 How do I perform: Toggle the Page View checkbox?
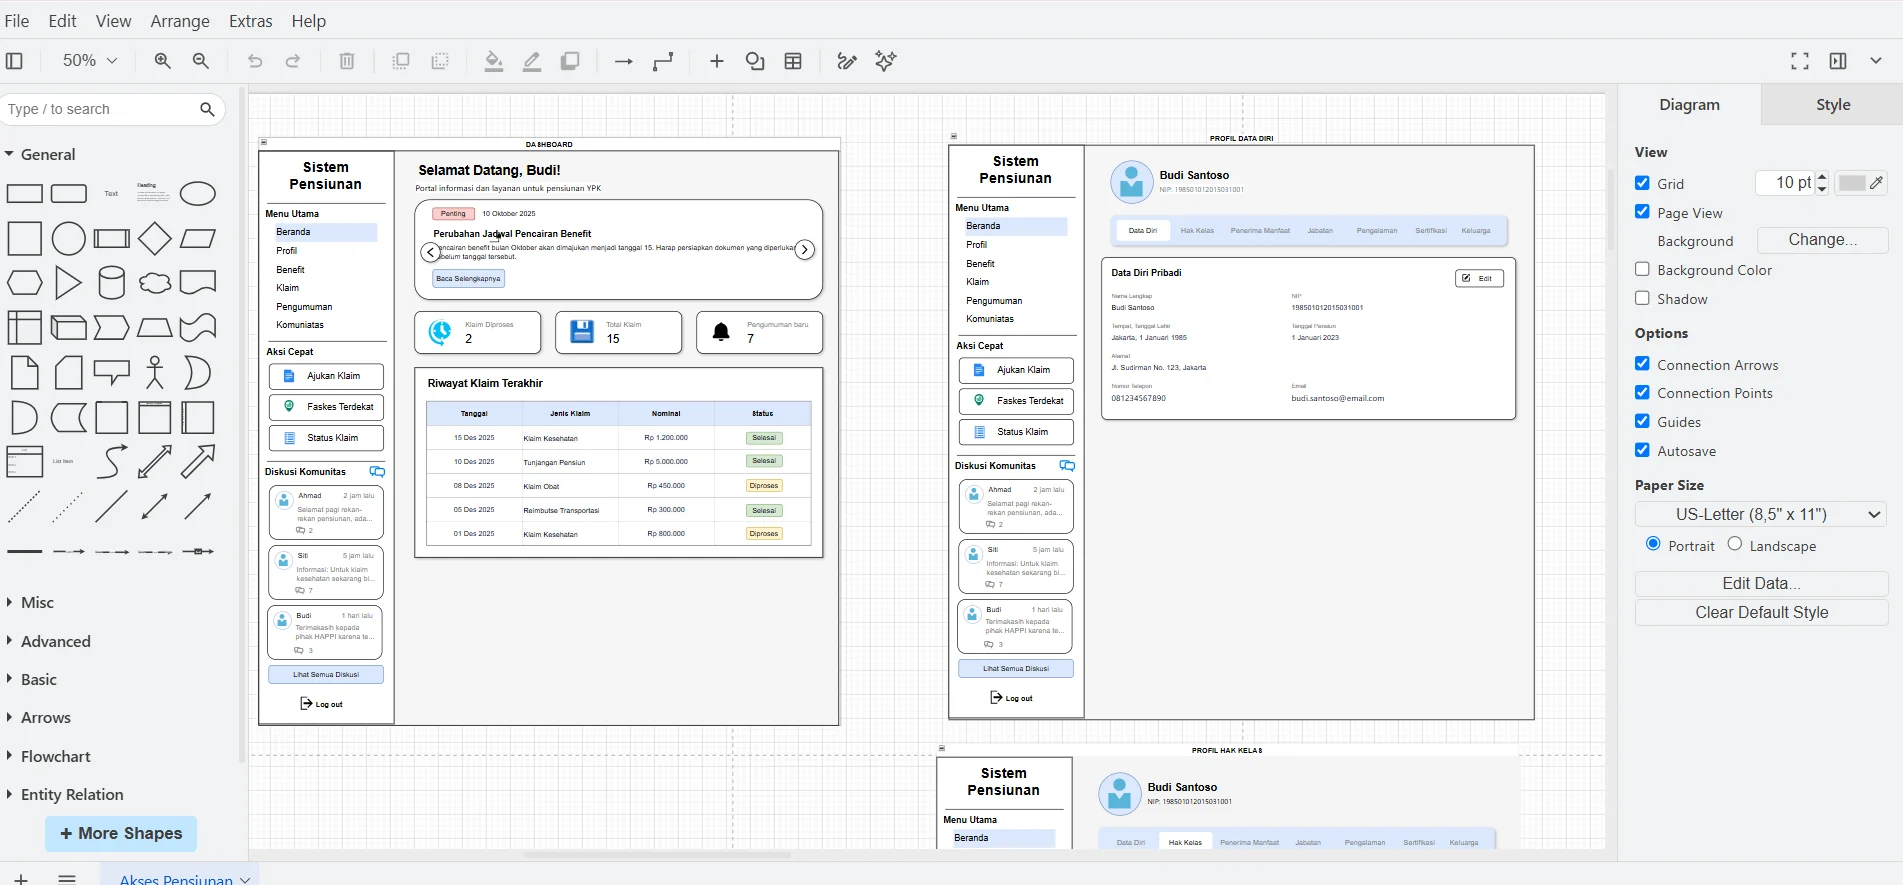[x=1642, y=212]
